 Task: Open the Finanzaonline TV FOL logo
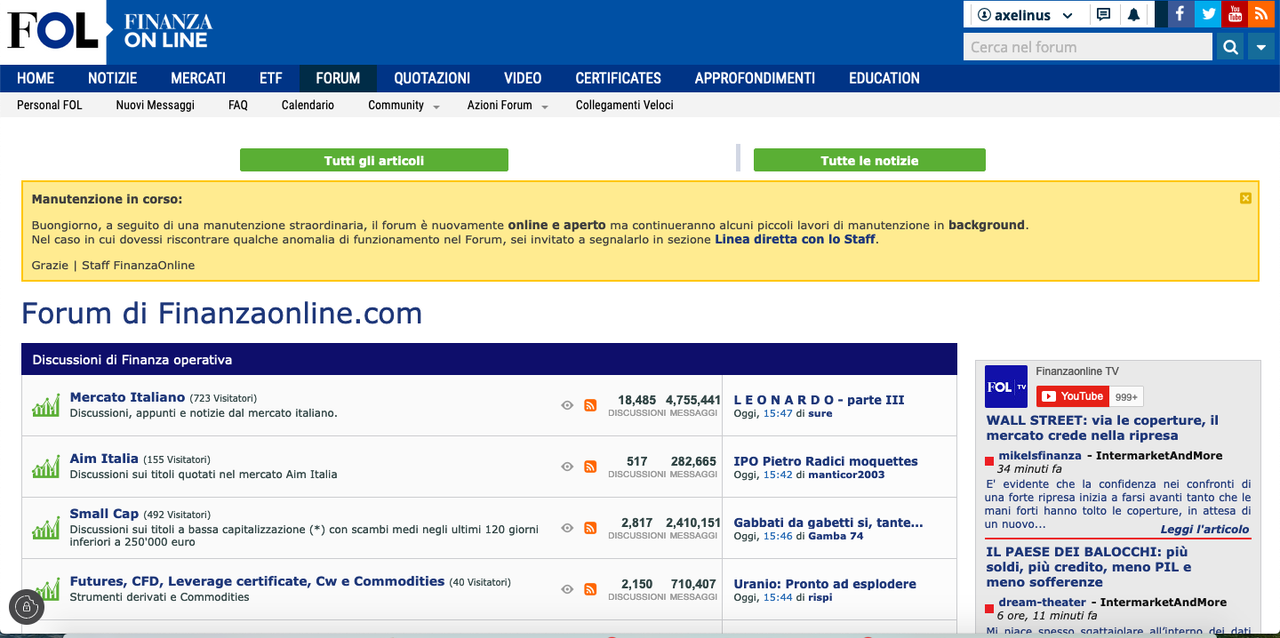point(1006,386)
